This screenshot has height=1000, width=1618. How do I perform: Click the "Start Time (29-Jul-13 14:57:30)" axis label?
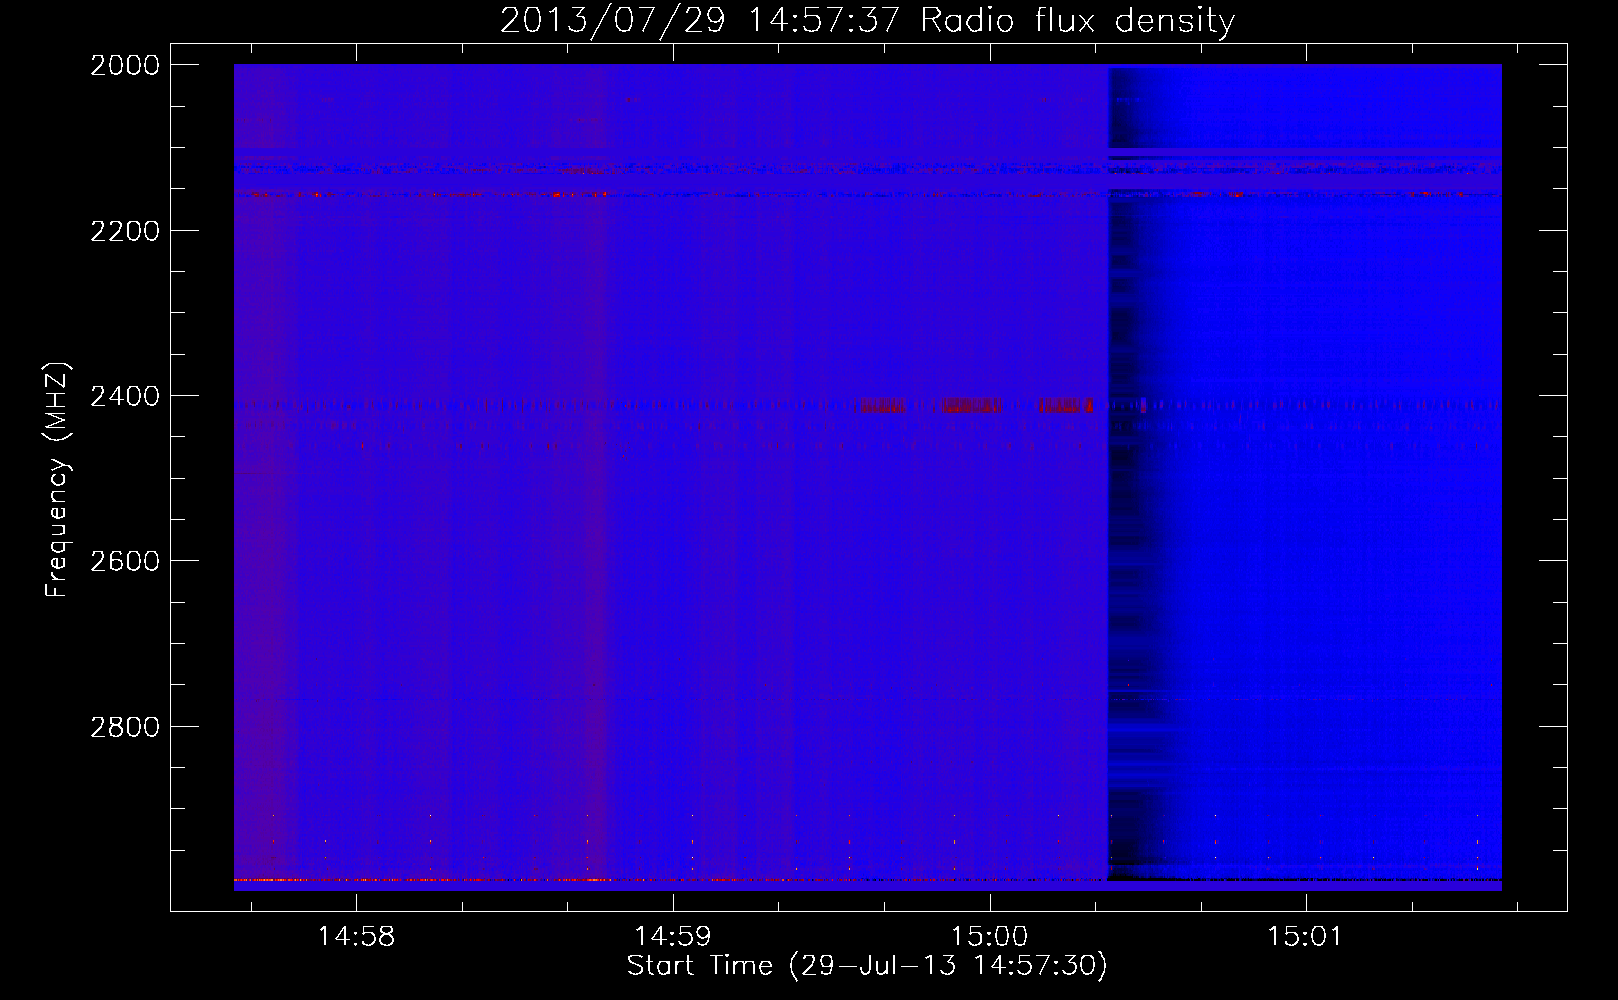pyautogui.click(x=867, y=965)
